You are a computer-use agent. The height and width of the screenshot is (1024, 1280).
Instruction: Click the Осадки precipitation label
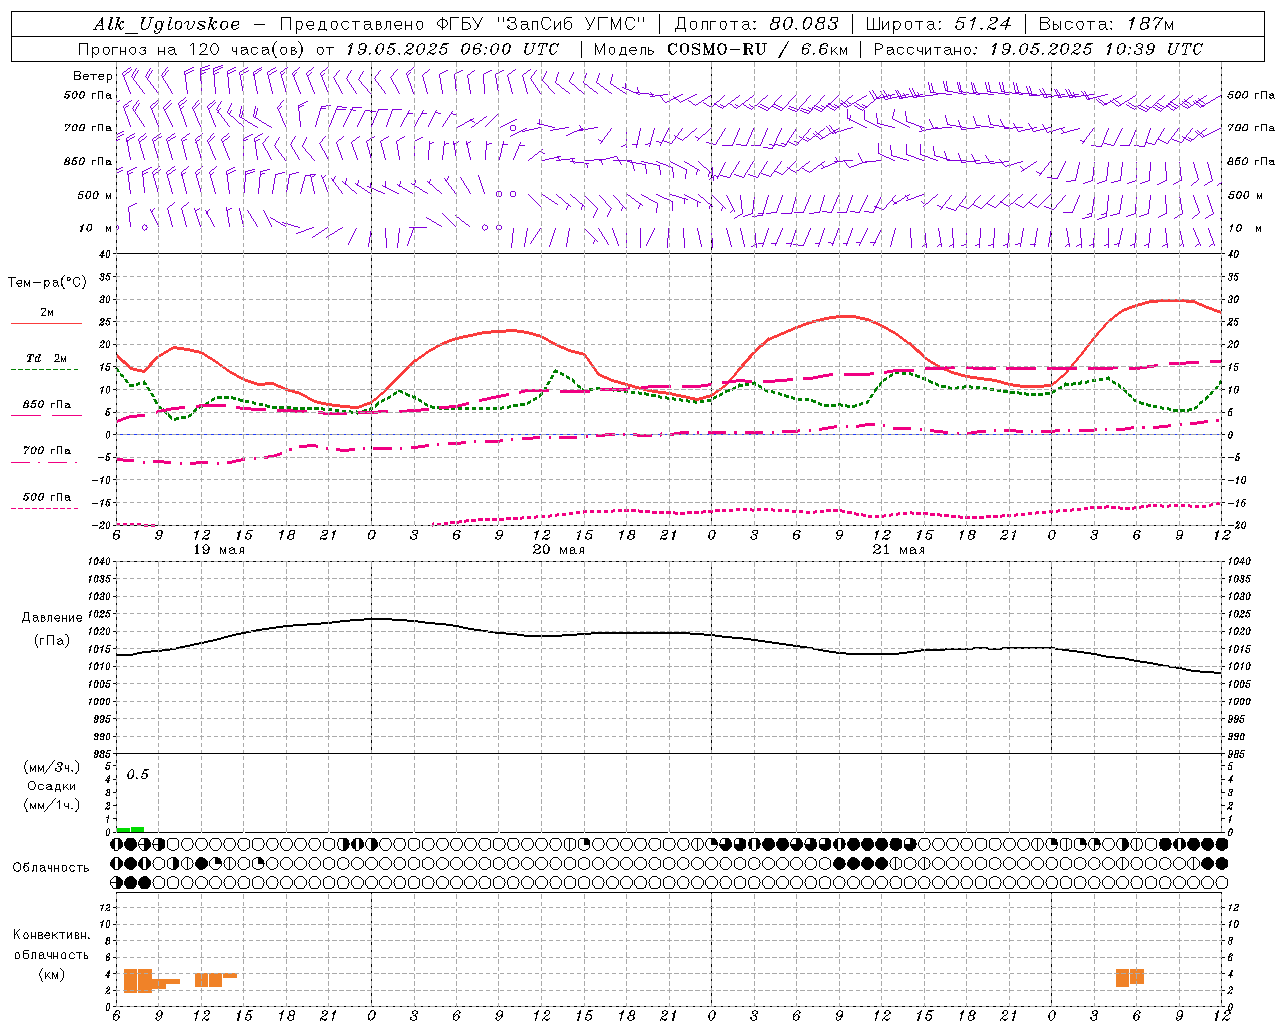tap(51, 786)
